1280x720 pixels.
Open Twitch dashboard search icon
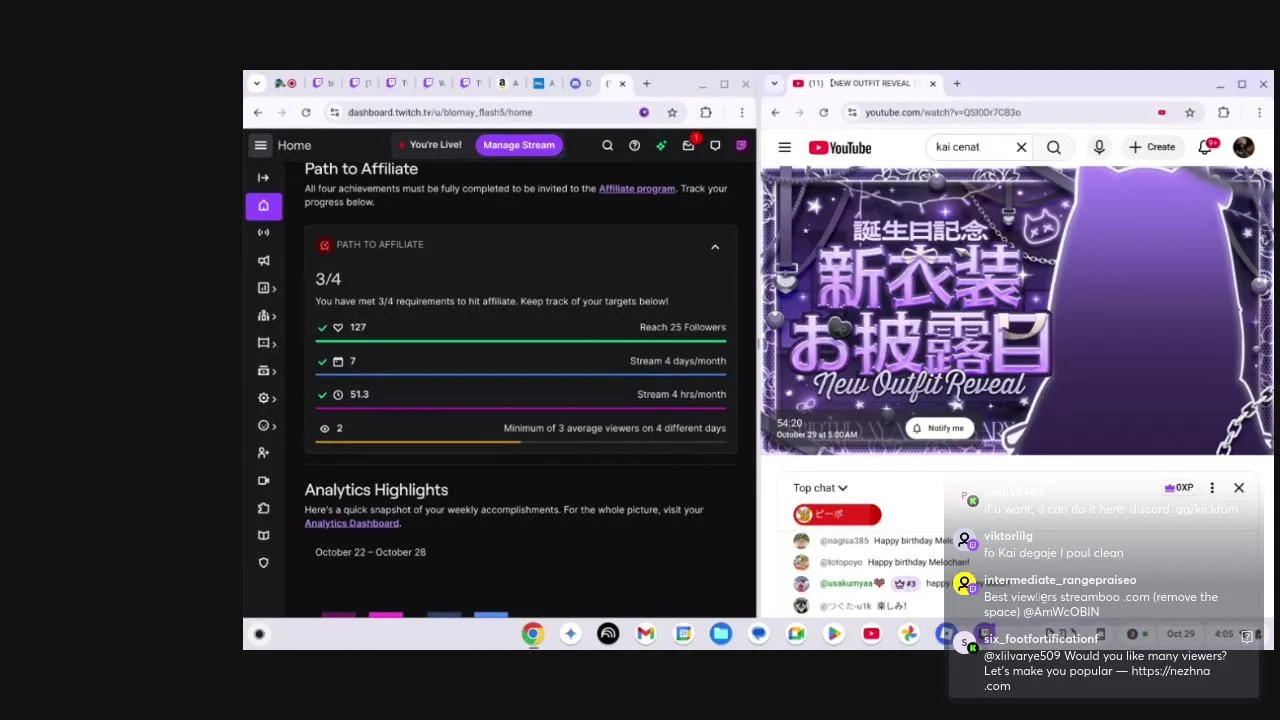607,146
